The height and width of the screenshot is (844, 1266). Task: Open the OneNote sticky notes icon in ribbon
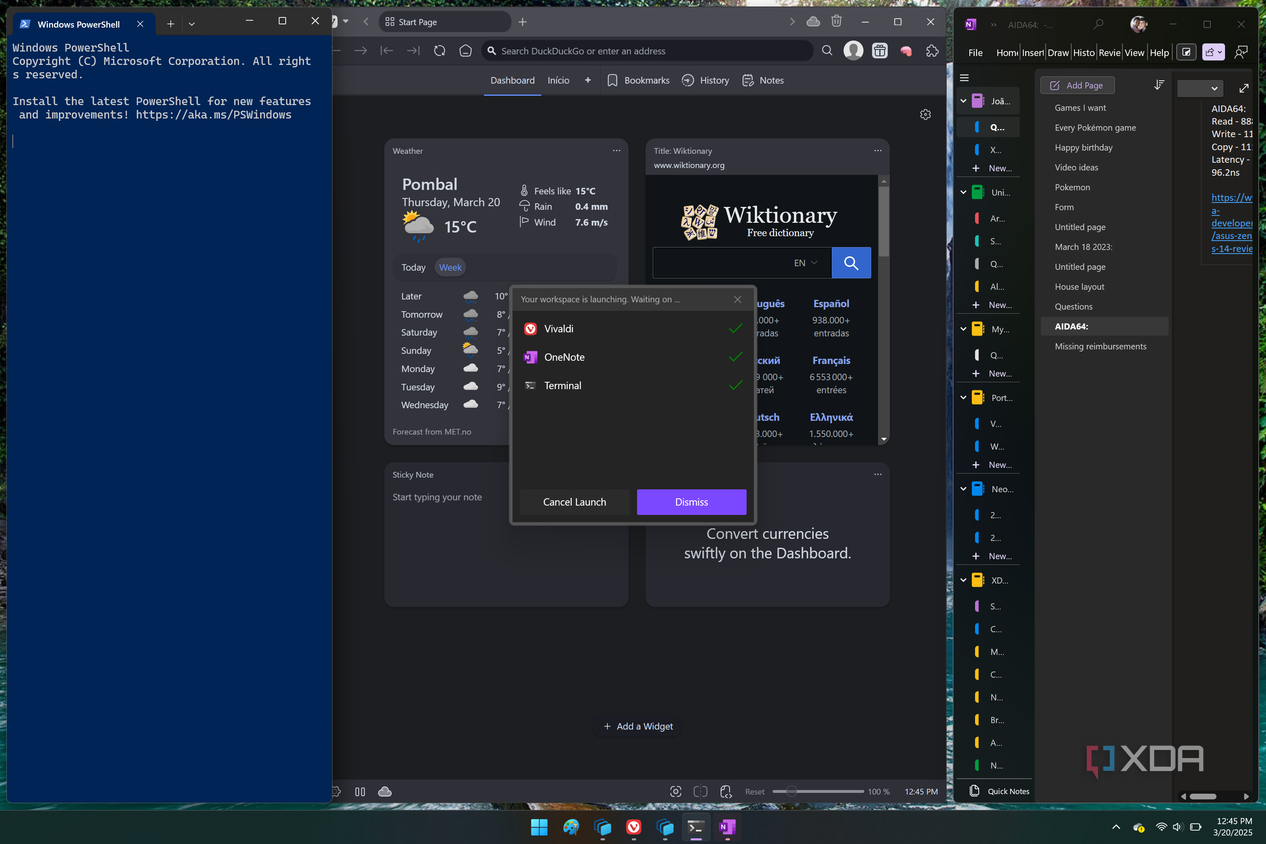click(x=1185, y=52)
